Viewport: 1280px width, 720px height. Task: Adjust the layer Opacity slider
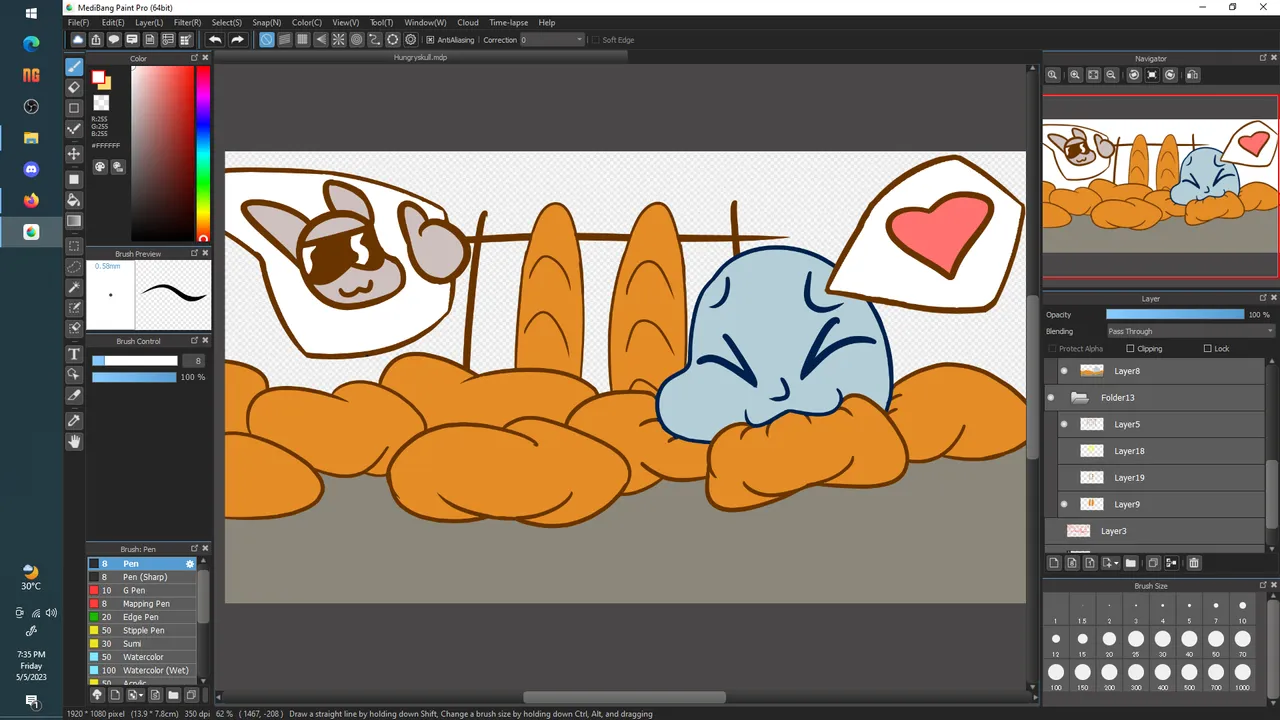tap(1174, 314)
